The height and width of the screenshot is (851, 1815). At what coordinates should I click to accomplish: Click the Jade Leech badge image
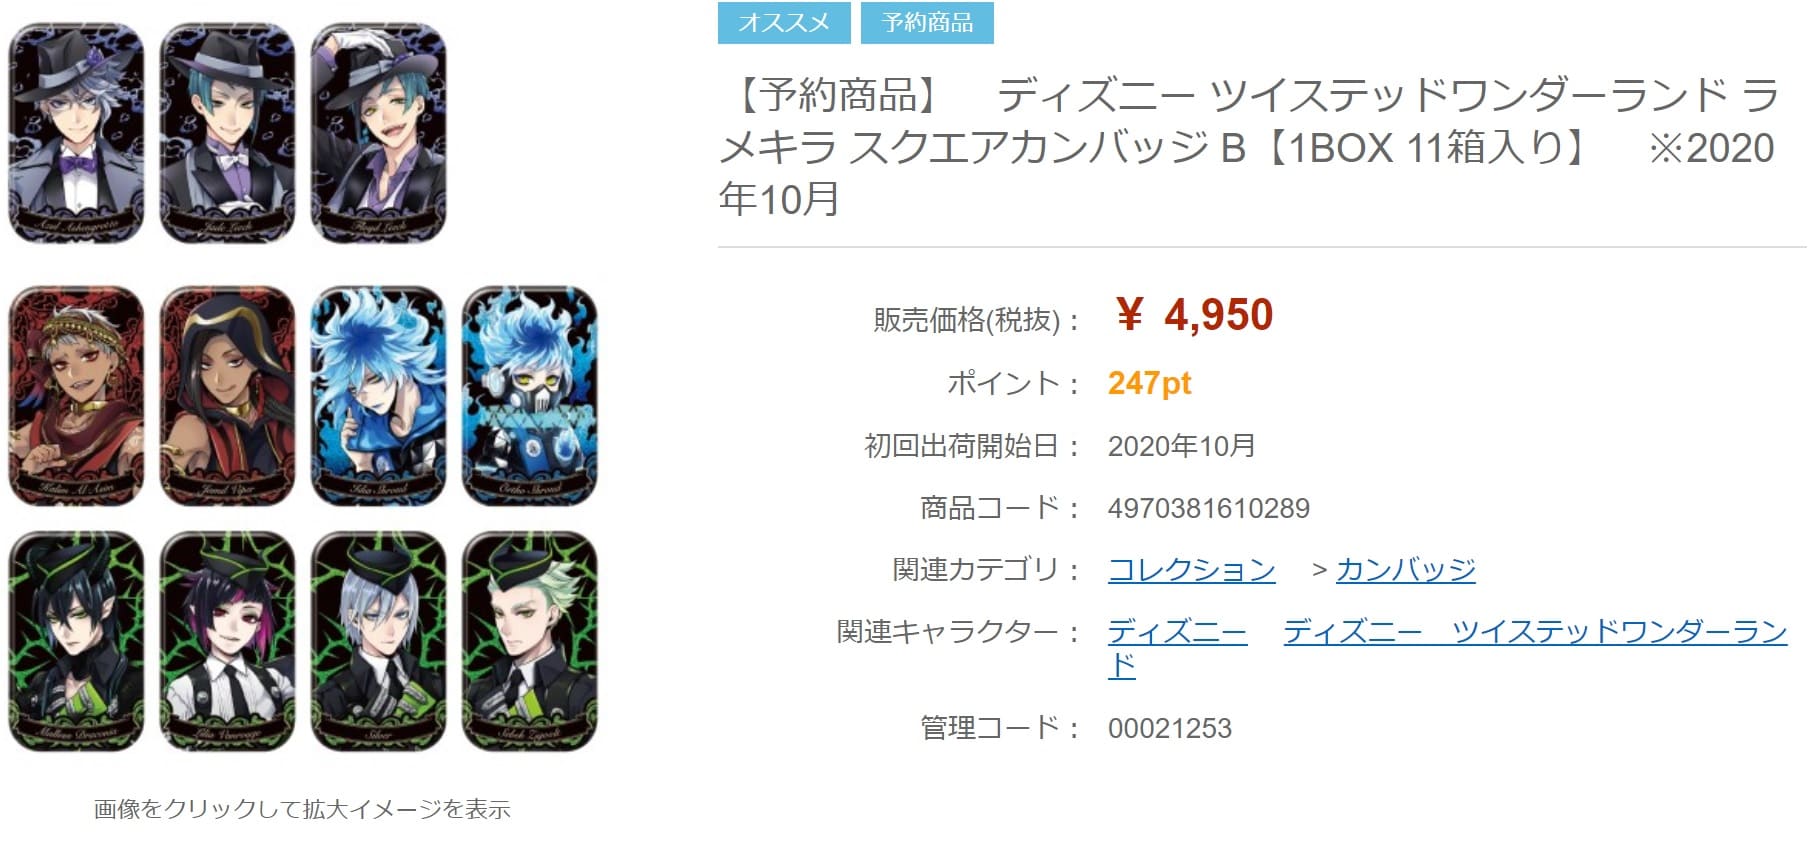tap(228, 134)
